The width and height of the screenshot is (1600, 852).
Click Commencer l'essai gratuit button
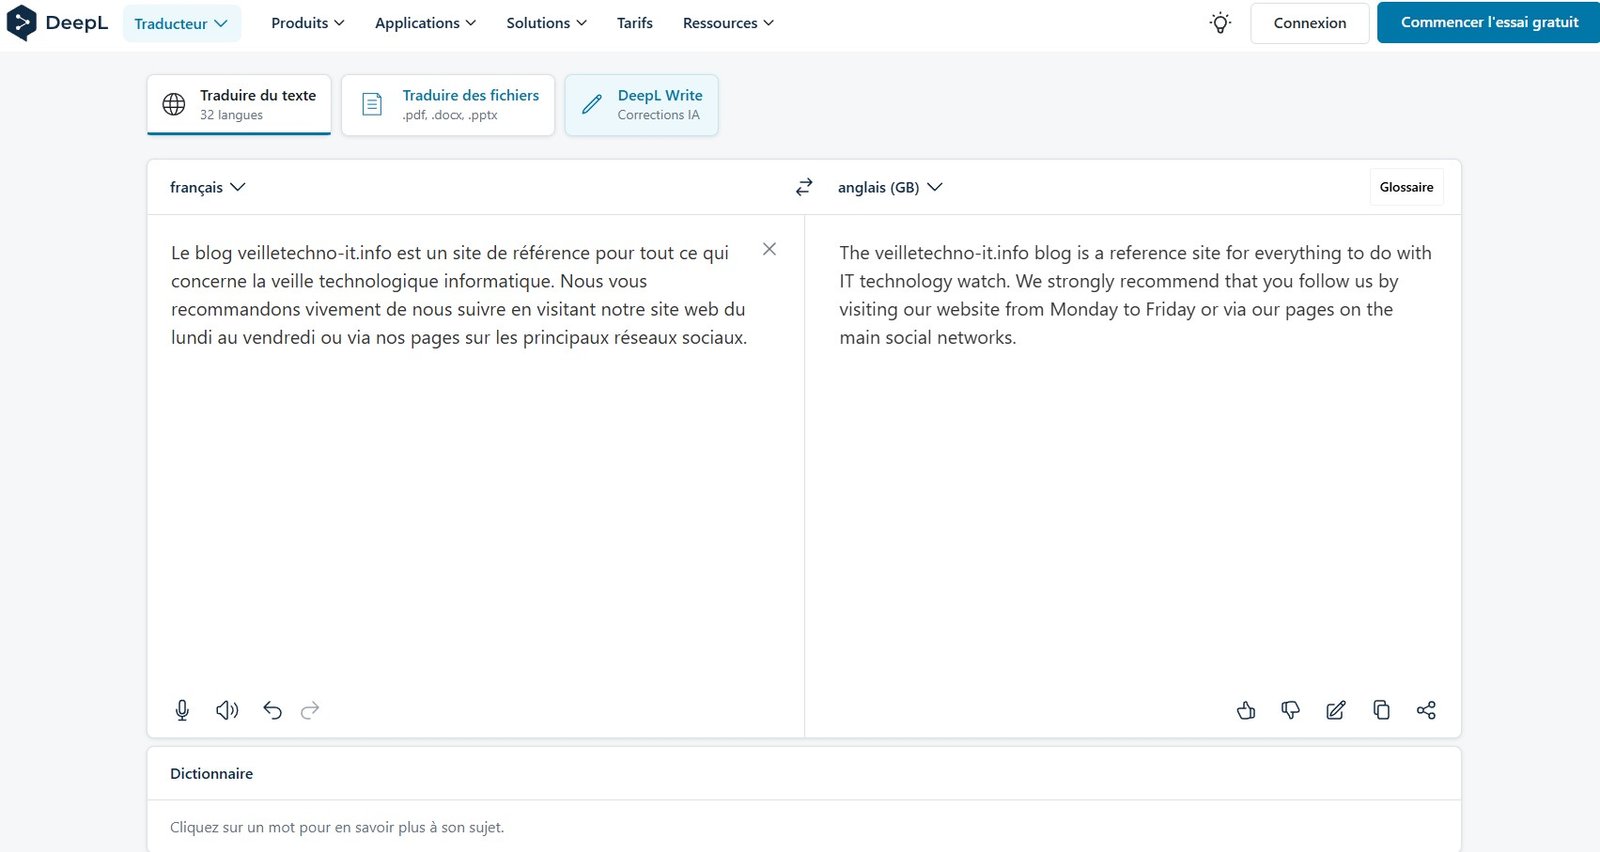pos(1489,22)
